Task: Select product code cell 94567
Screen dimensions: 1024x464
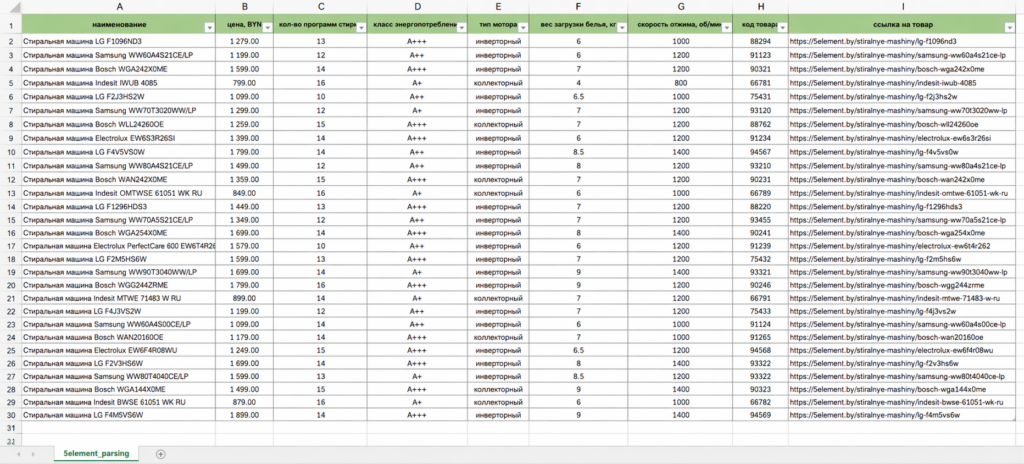Action: (760, 152)
